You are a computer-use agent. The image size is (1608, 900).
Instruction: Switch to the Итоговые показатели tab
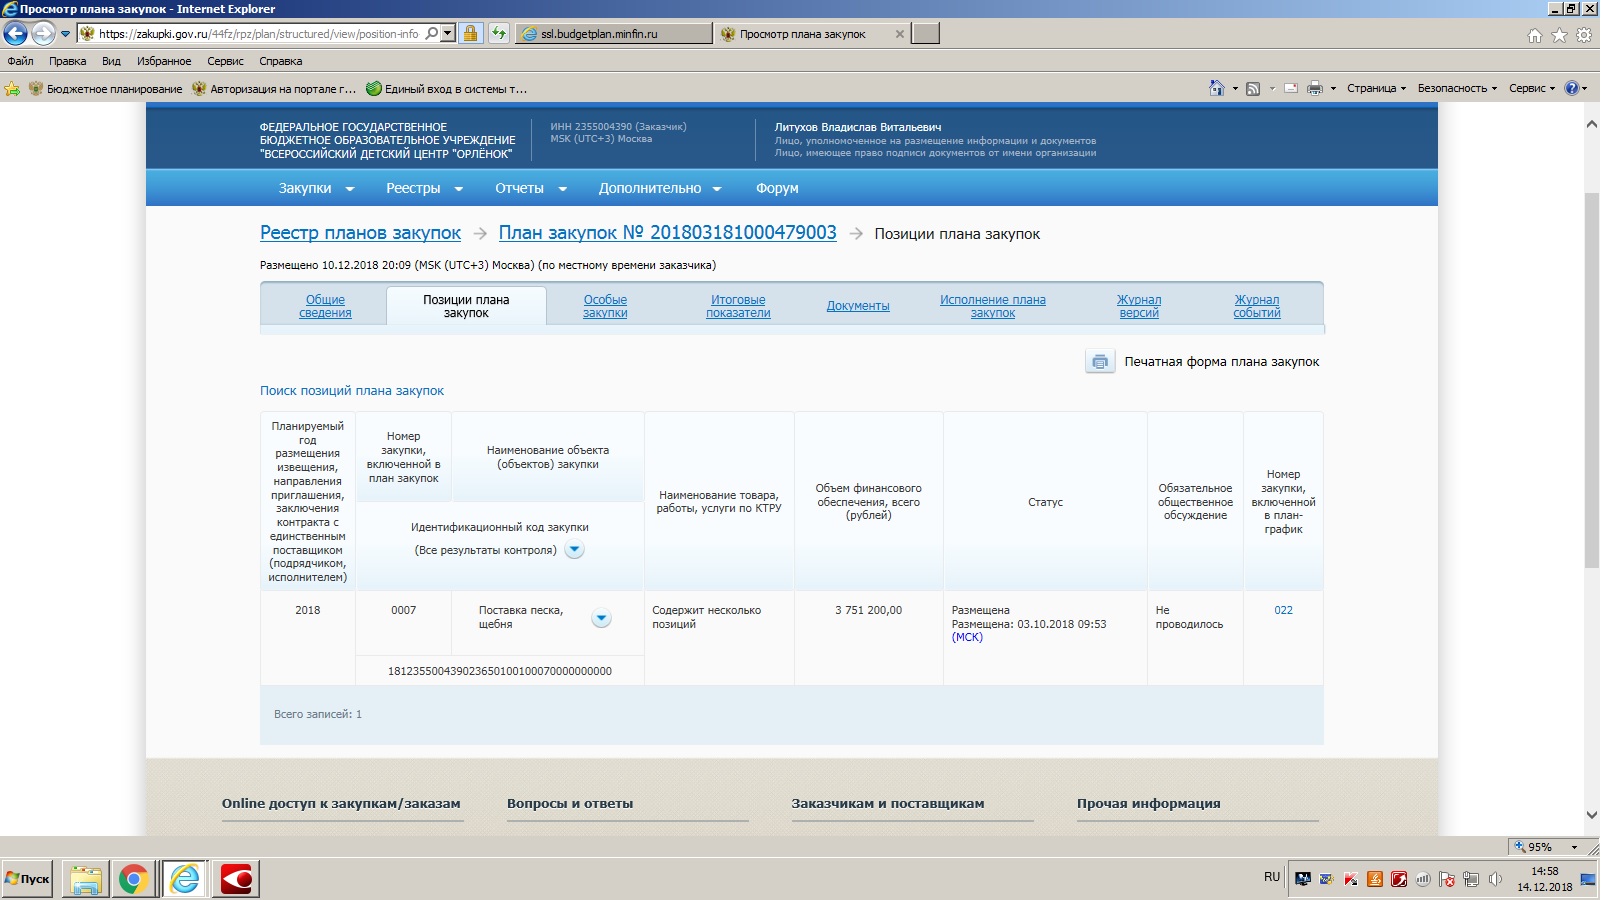[x=738, y=306]
